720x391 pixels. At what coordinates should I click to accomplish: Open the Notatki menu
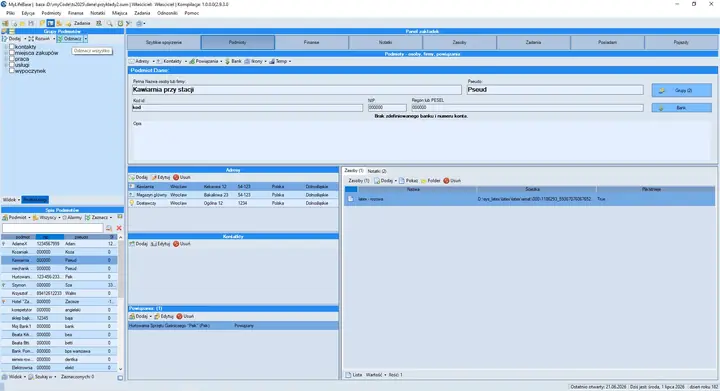tap(97, 13)
